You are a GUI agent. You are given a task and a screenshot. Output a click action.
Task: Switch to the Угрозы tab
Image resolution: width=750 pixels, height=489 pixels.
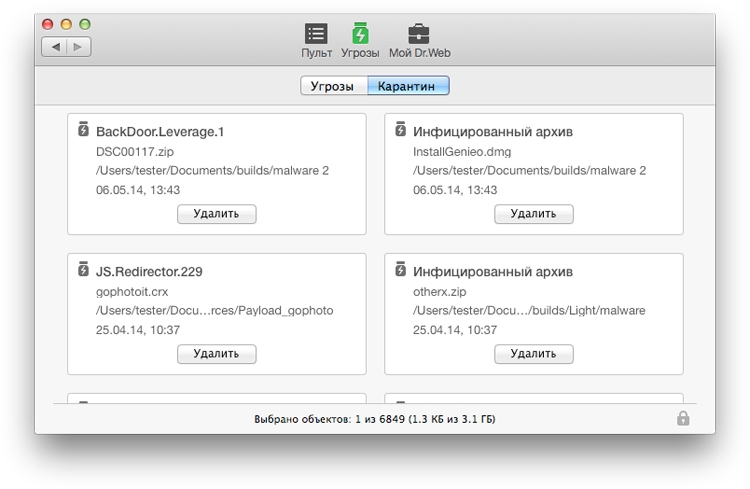click(334, 87)
